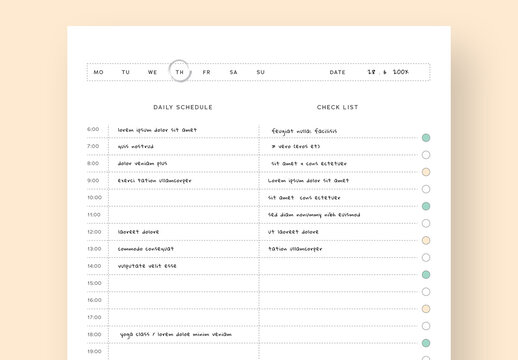The height and width of the screenshot is (360, 518).
Task: Click the 16:00 time label
Action: tap(94, 300)
